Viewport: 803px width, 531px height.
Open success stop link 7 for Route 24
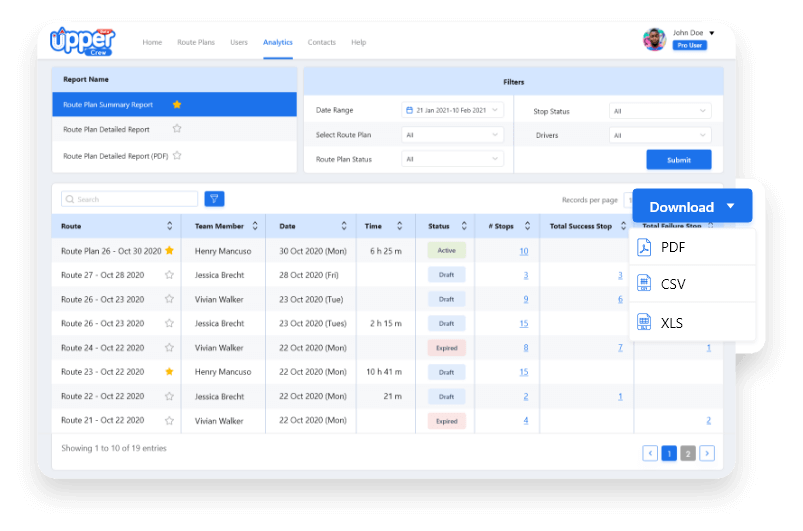[620, 348]
